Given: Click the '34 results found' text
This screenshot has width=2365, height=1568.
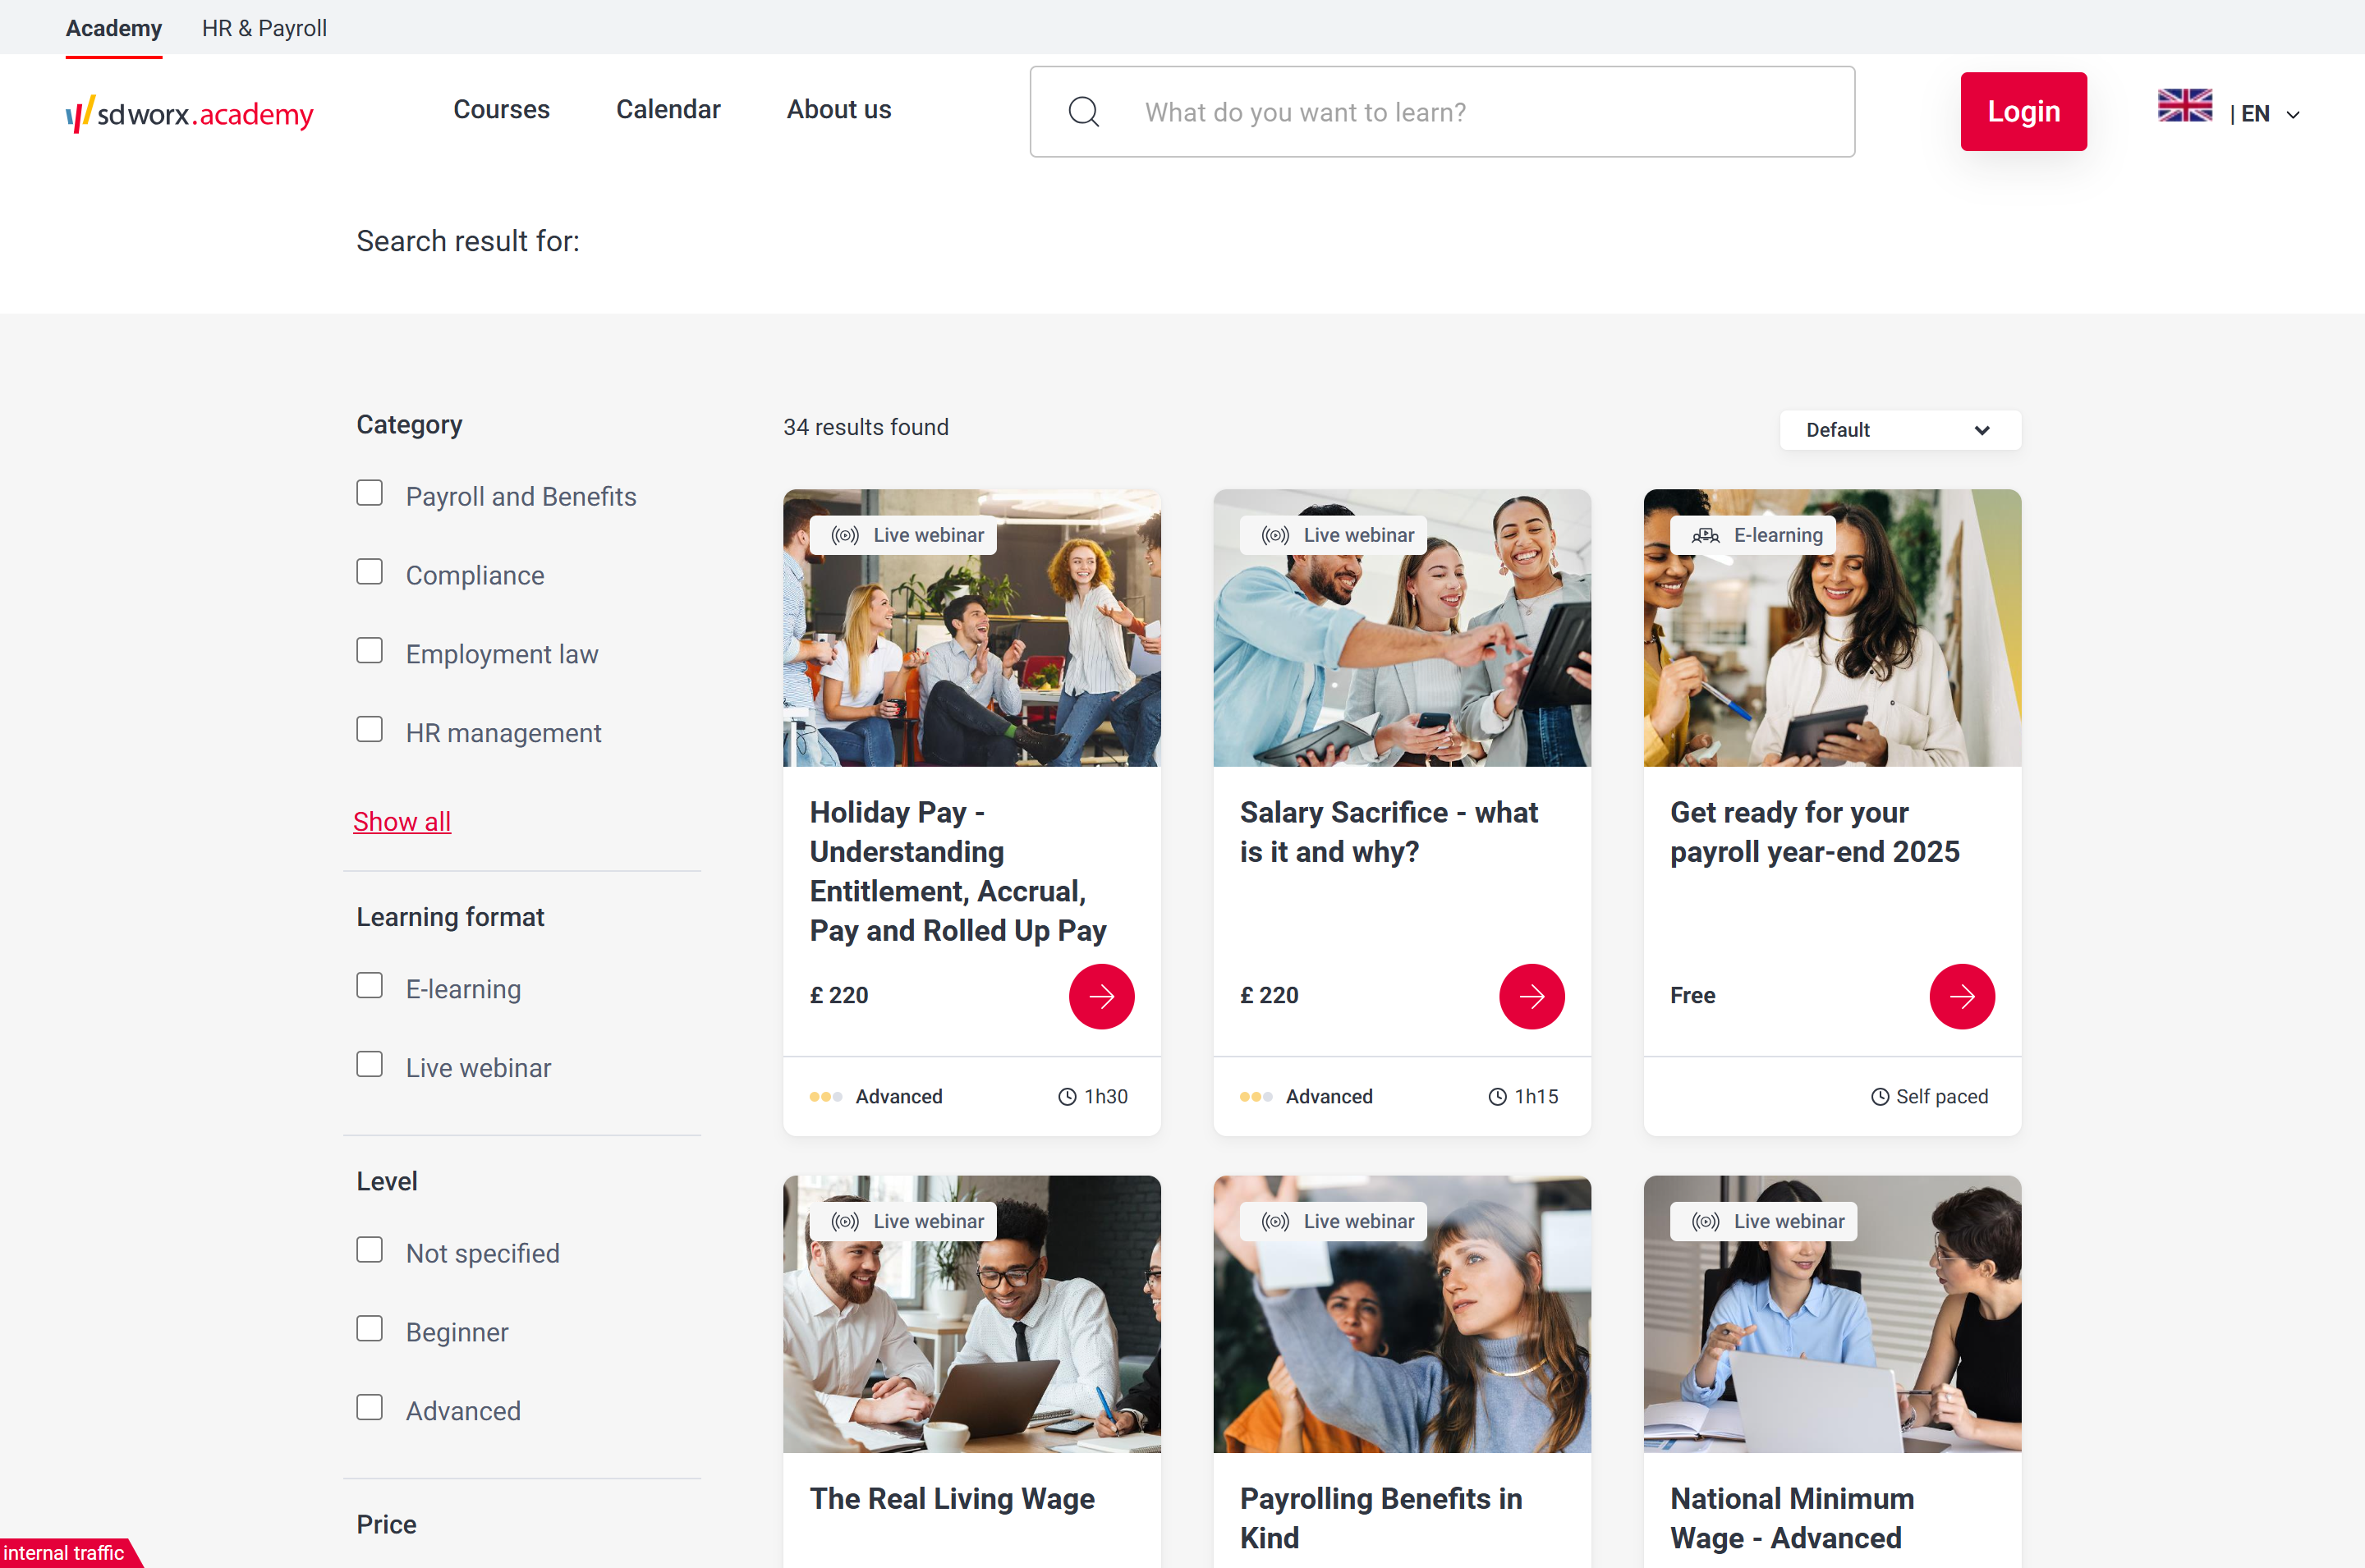Looking at the screenshot, I should (x=866, y=428).
